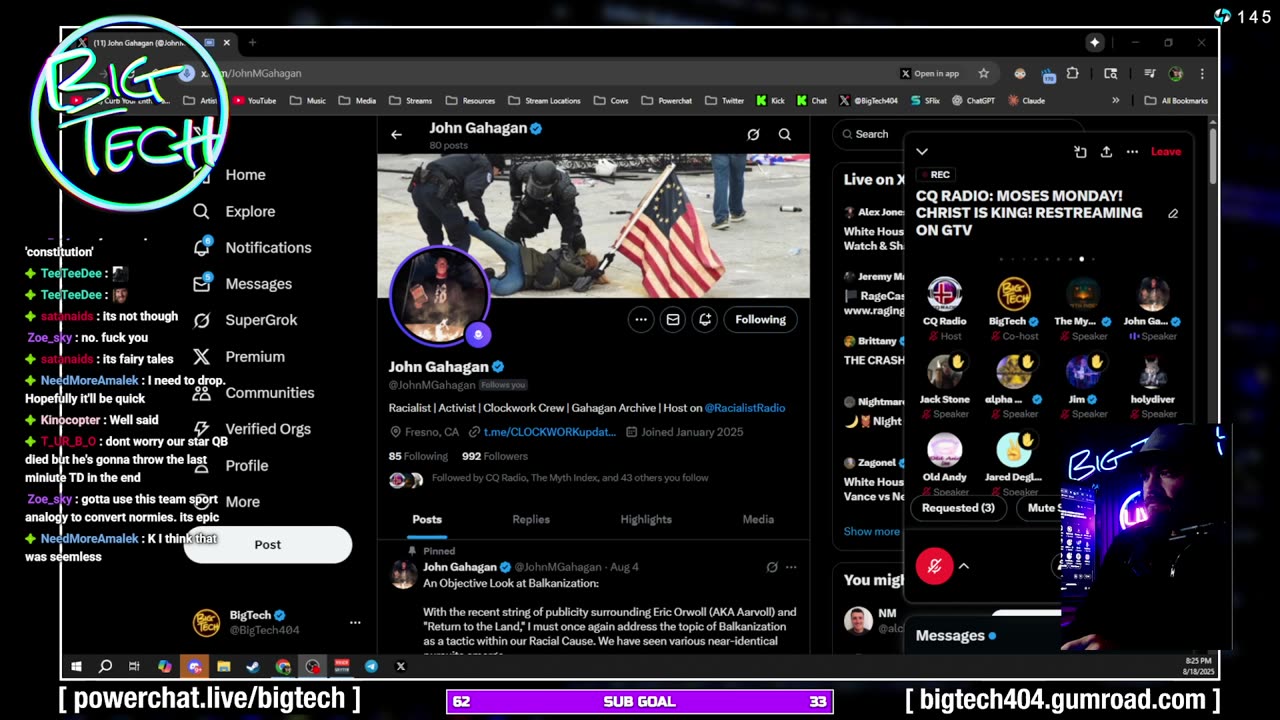Image resolution: width=1280 pixels, height=720 pixels.
Task: Open the Powerchat bookmarks folder
Action: pyautogui.click(x=667, y=100)
